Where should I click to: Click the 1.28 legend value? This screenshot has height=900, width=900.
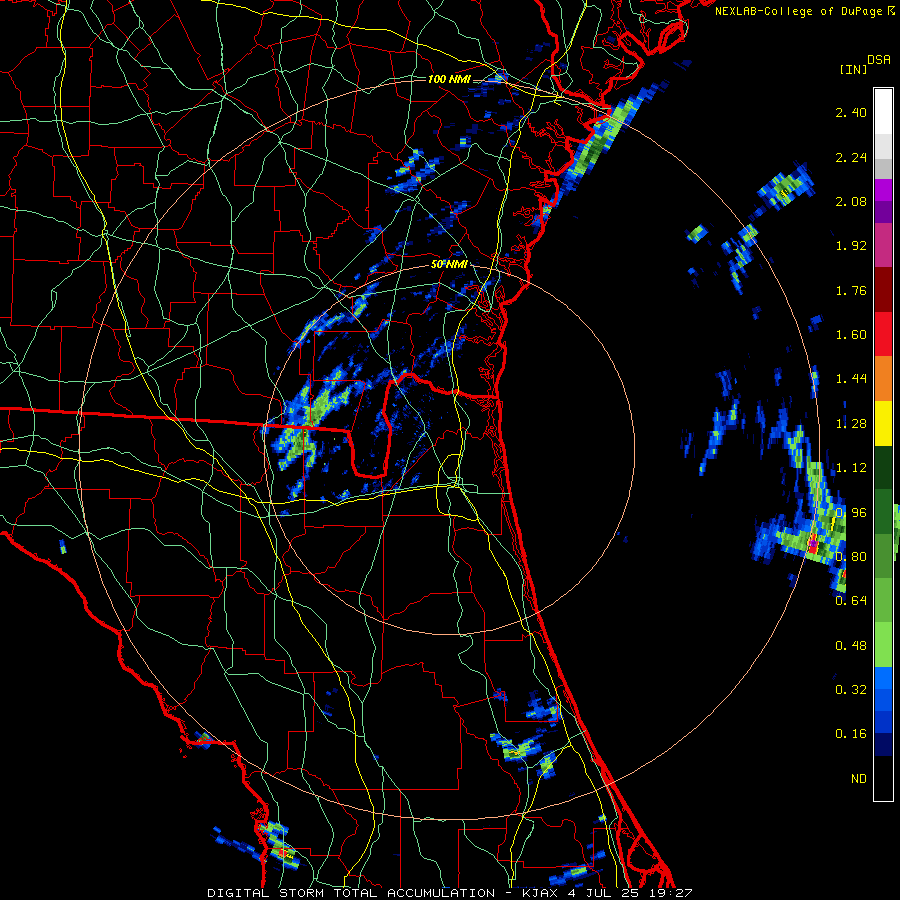click(x=851, y=424)
